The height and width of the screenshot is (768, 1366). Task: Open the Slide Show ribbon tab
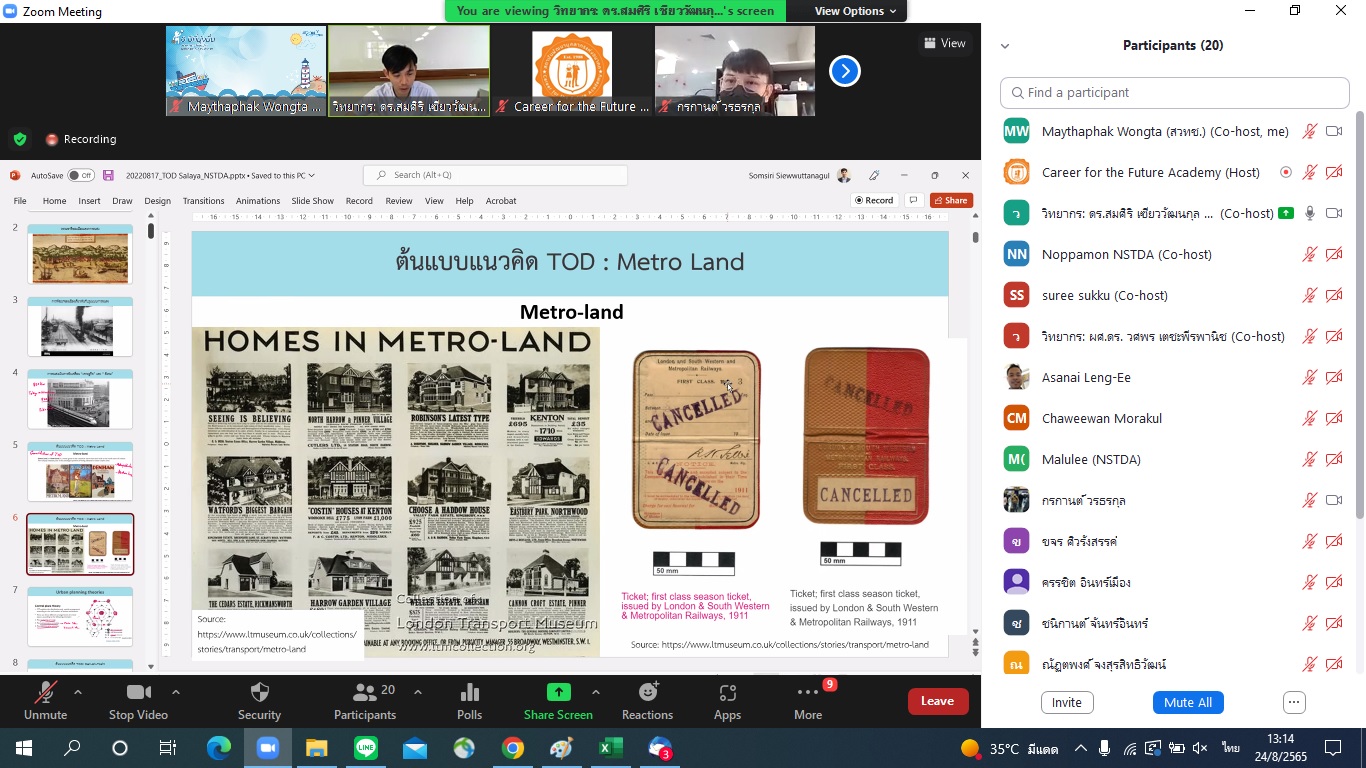click(x=312, y=201)
